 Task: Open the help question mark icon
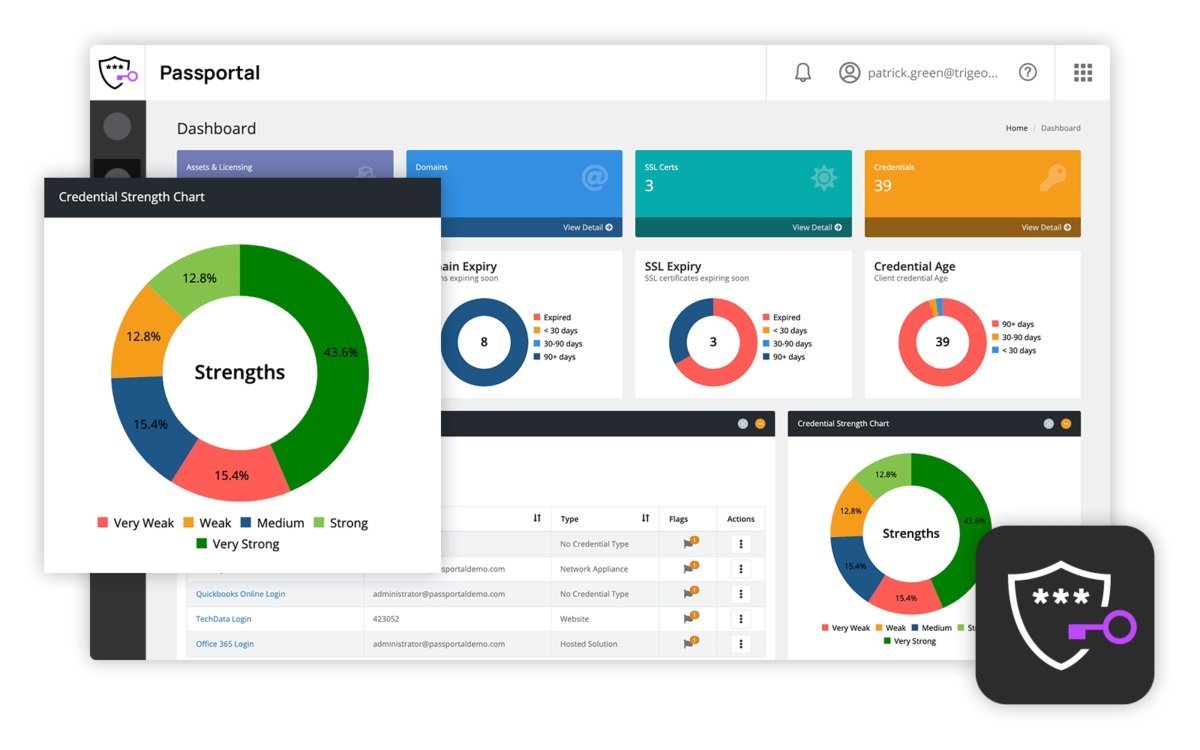click(1027, 72)
